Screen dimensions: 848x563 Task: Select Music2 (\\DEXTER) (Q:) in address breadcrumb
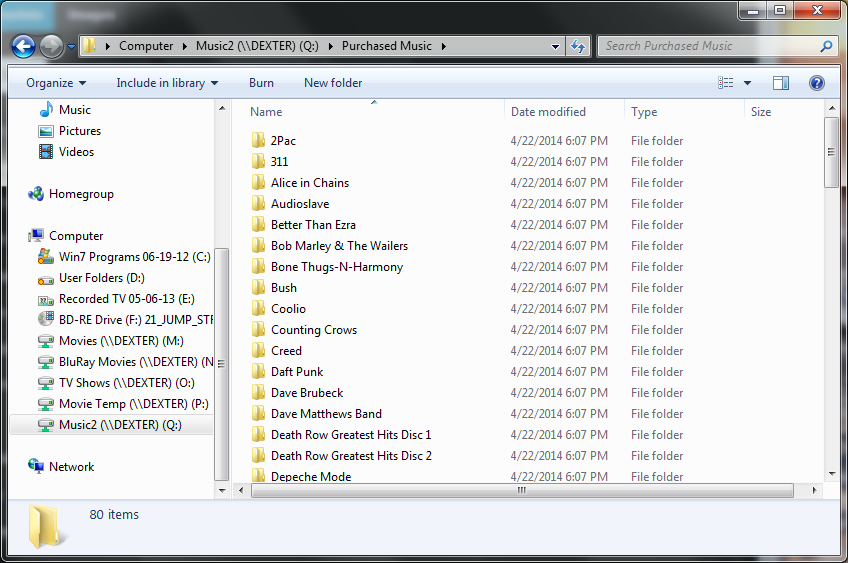[x=257, y=46]
